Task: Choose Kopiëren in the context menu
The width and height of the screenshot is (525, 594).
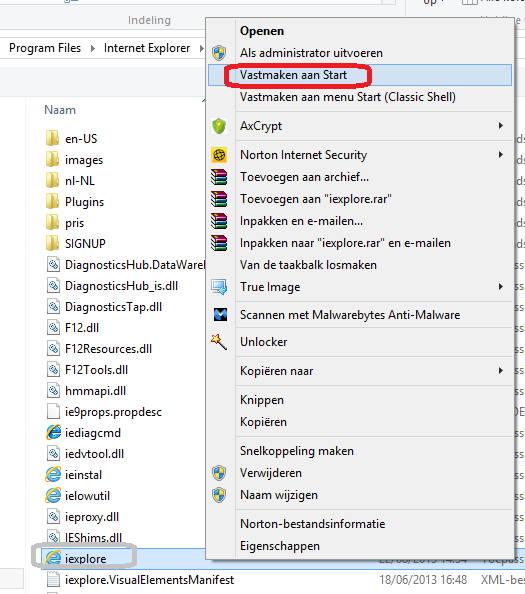Action: (x=360, y=422)
